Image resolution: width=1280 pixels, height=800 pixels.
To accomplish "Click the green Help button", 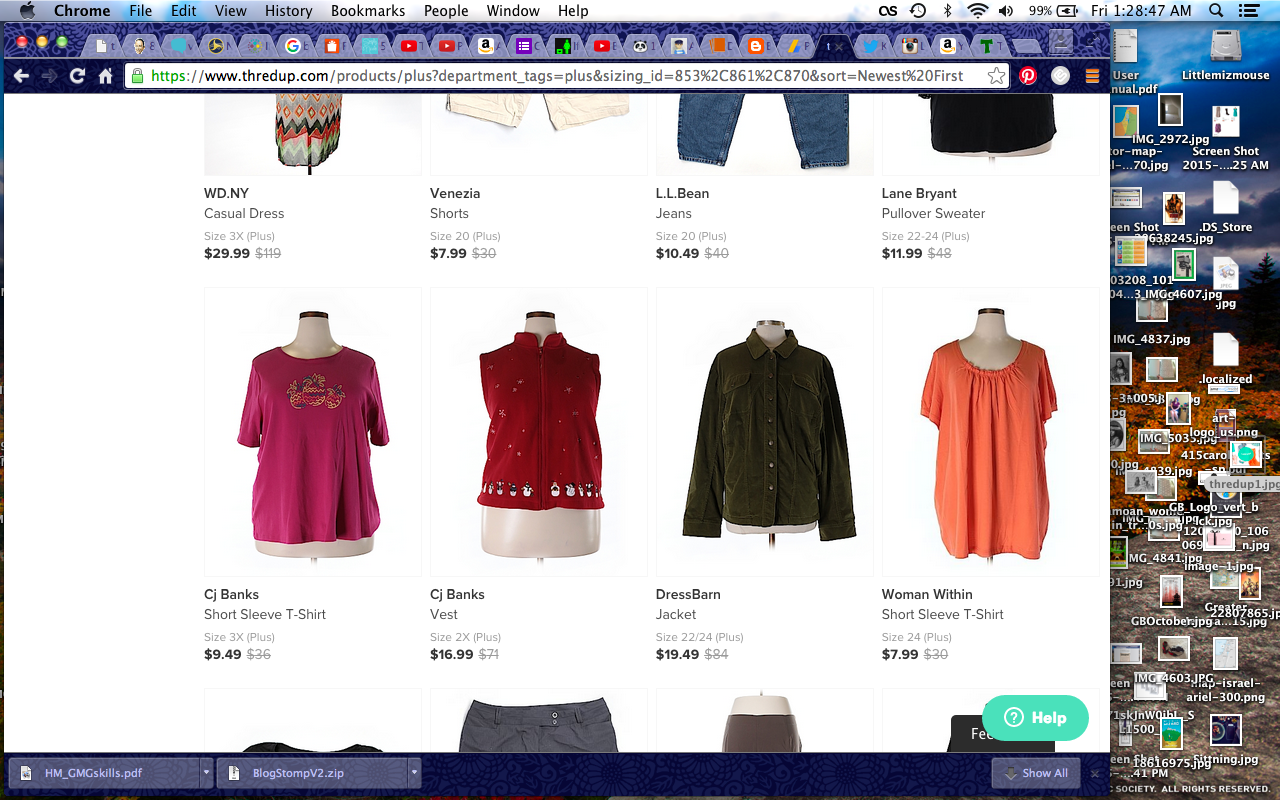I will tap(1035, 717).
